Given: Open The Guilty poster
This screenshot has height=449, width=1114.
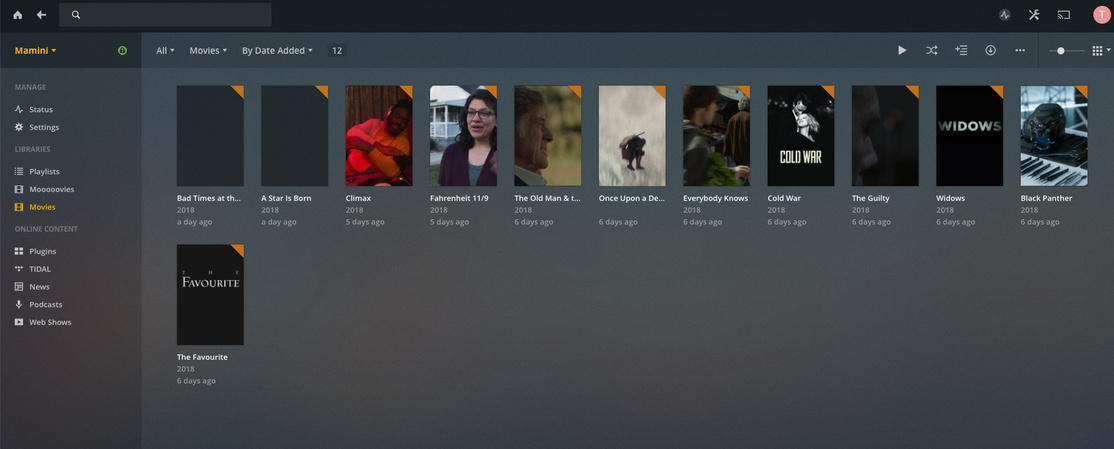Looking at the screenshot, I should click(885, 136).
